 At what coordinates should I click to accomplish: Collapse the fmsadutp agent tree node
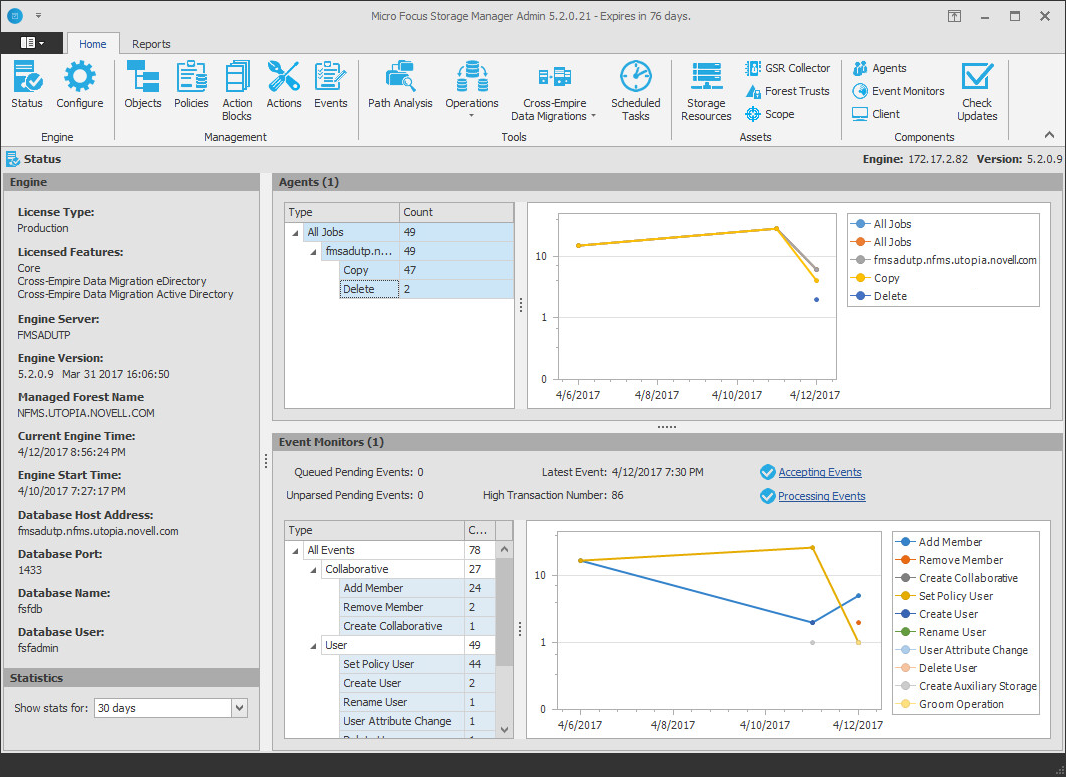[313, 252]
